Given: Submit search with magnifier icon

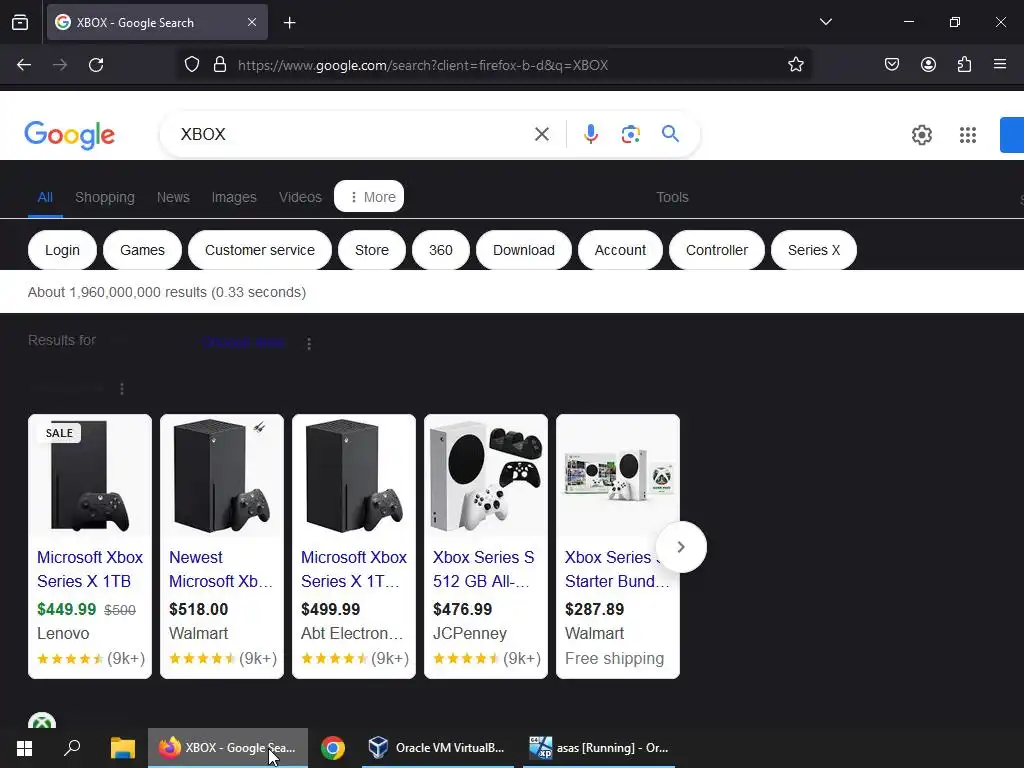Looking at the screenshot, I should [x=670, y=134].
